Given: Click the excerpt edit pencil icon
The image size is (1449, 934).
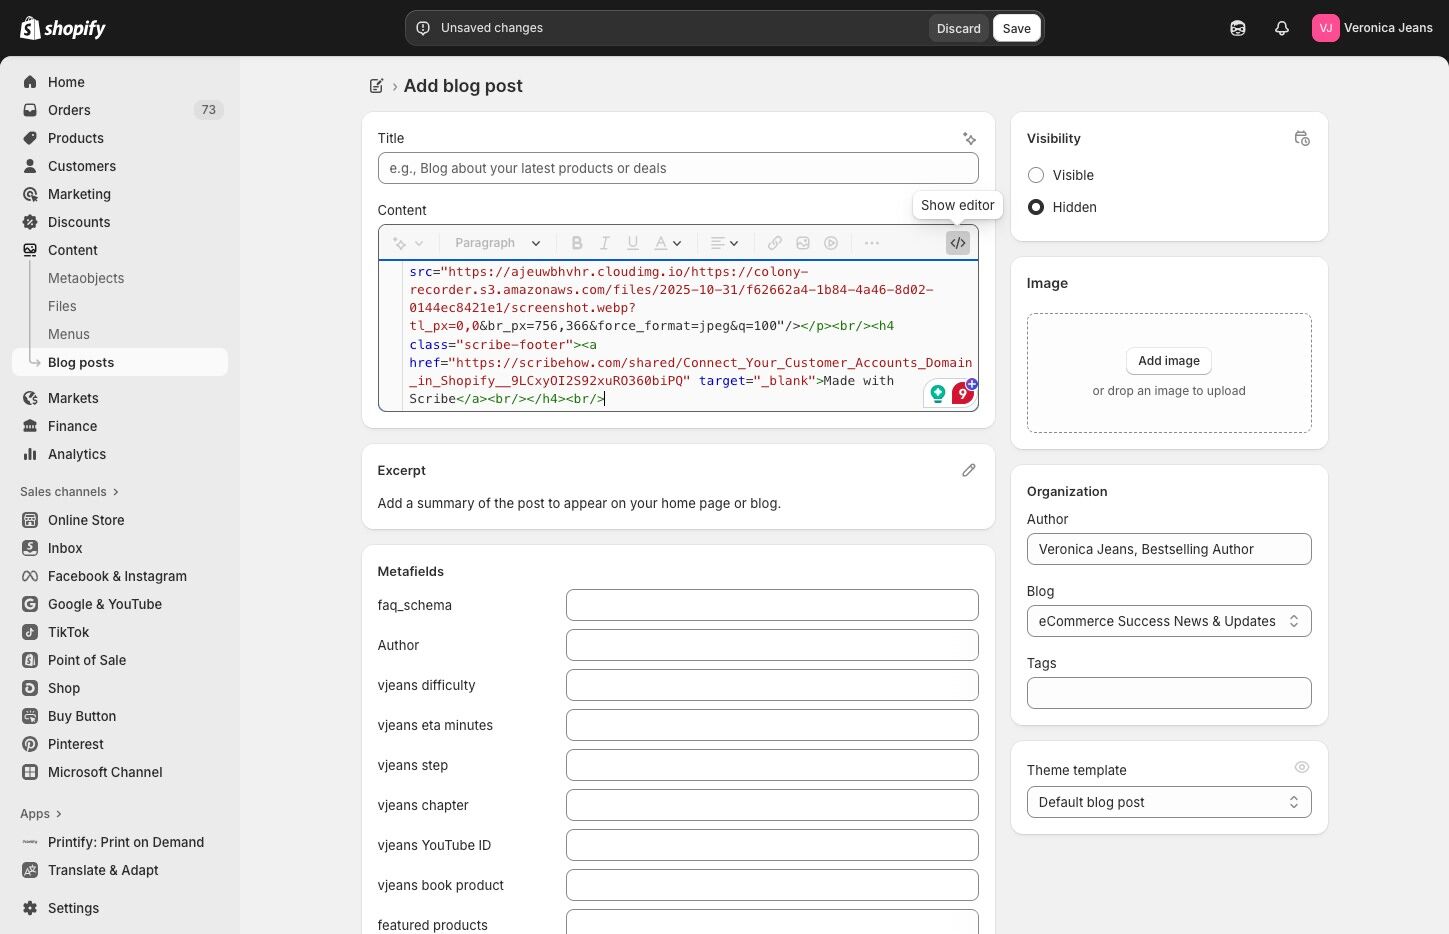Looking at the screenshot, I should [x=968, y=470].
